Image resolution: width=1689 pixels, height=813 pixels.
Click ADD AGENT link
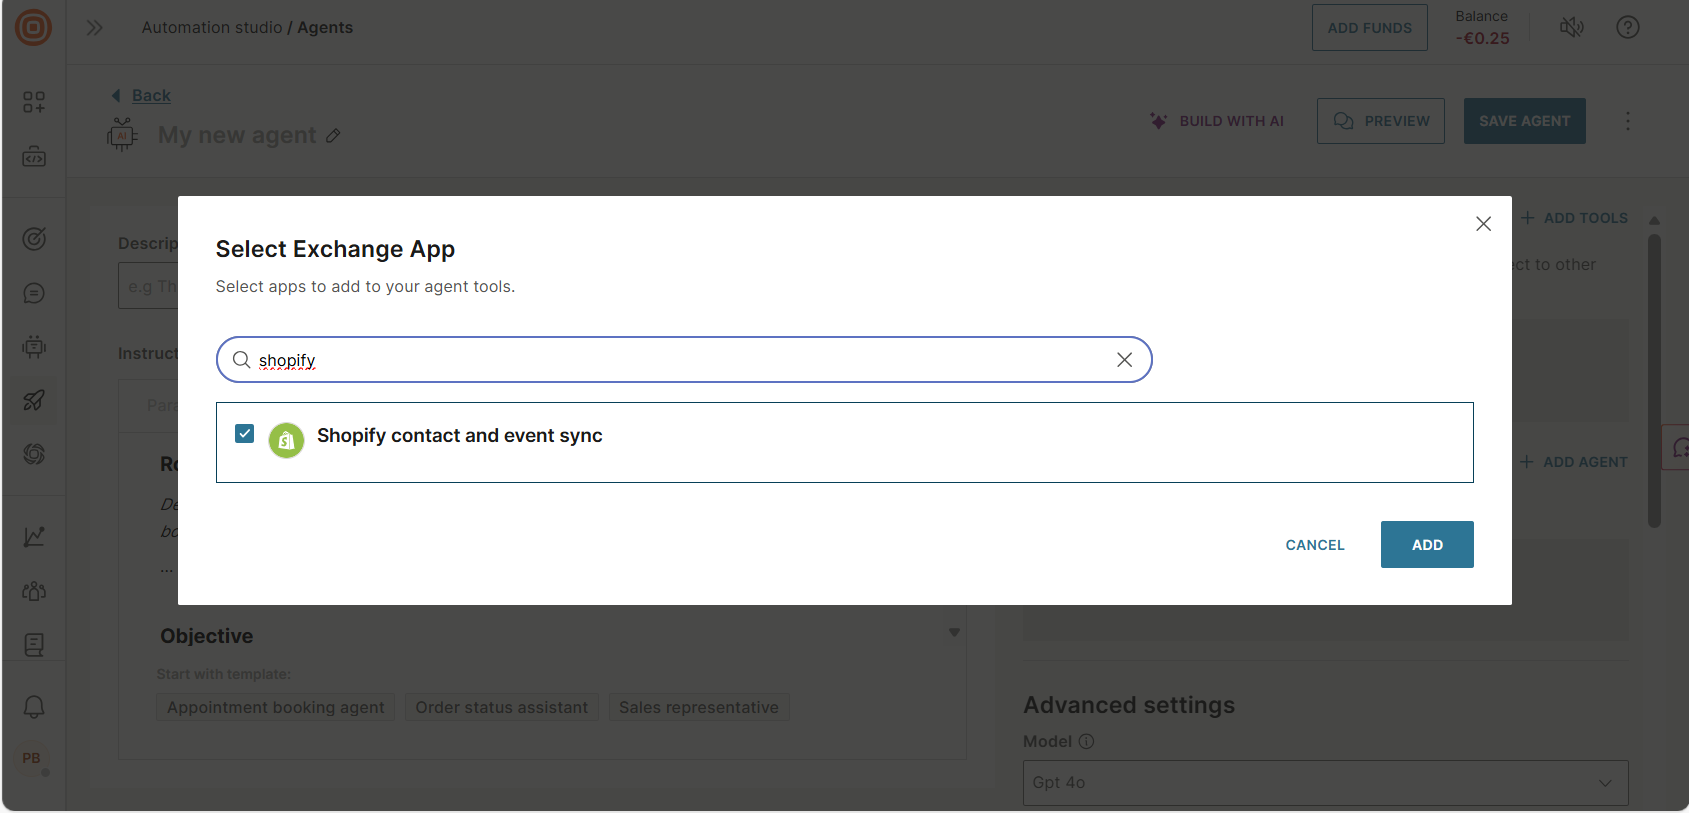coord(1574,462)
